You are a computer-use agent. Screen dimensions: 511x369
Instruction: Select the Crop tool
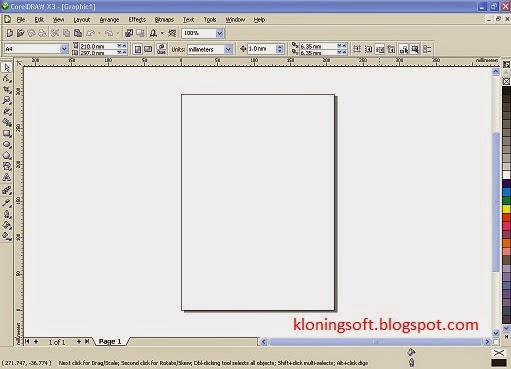pyautogui.click(x=7, y=90)
